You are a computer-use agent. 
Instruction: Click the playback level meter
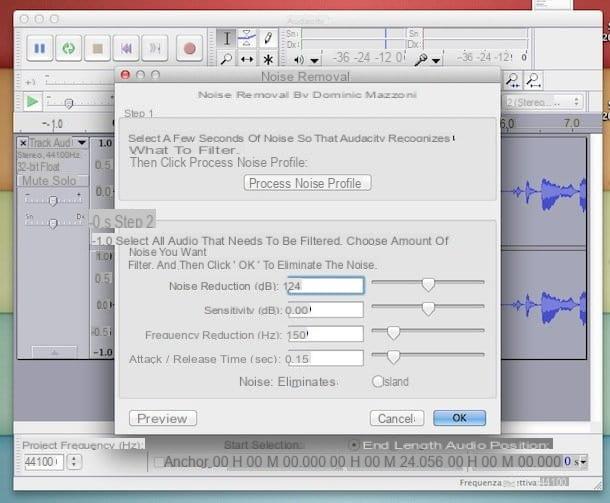pyautogui.click(x=353, y=39)
